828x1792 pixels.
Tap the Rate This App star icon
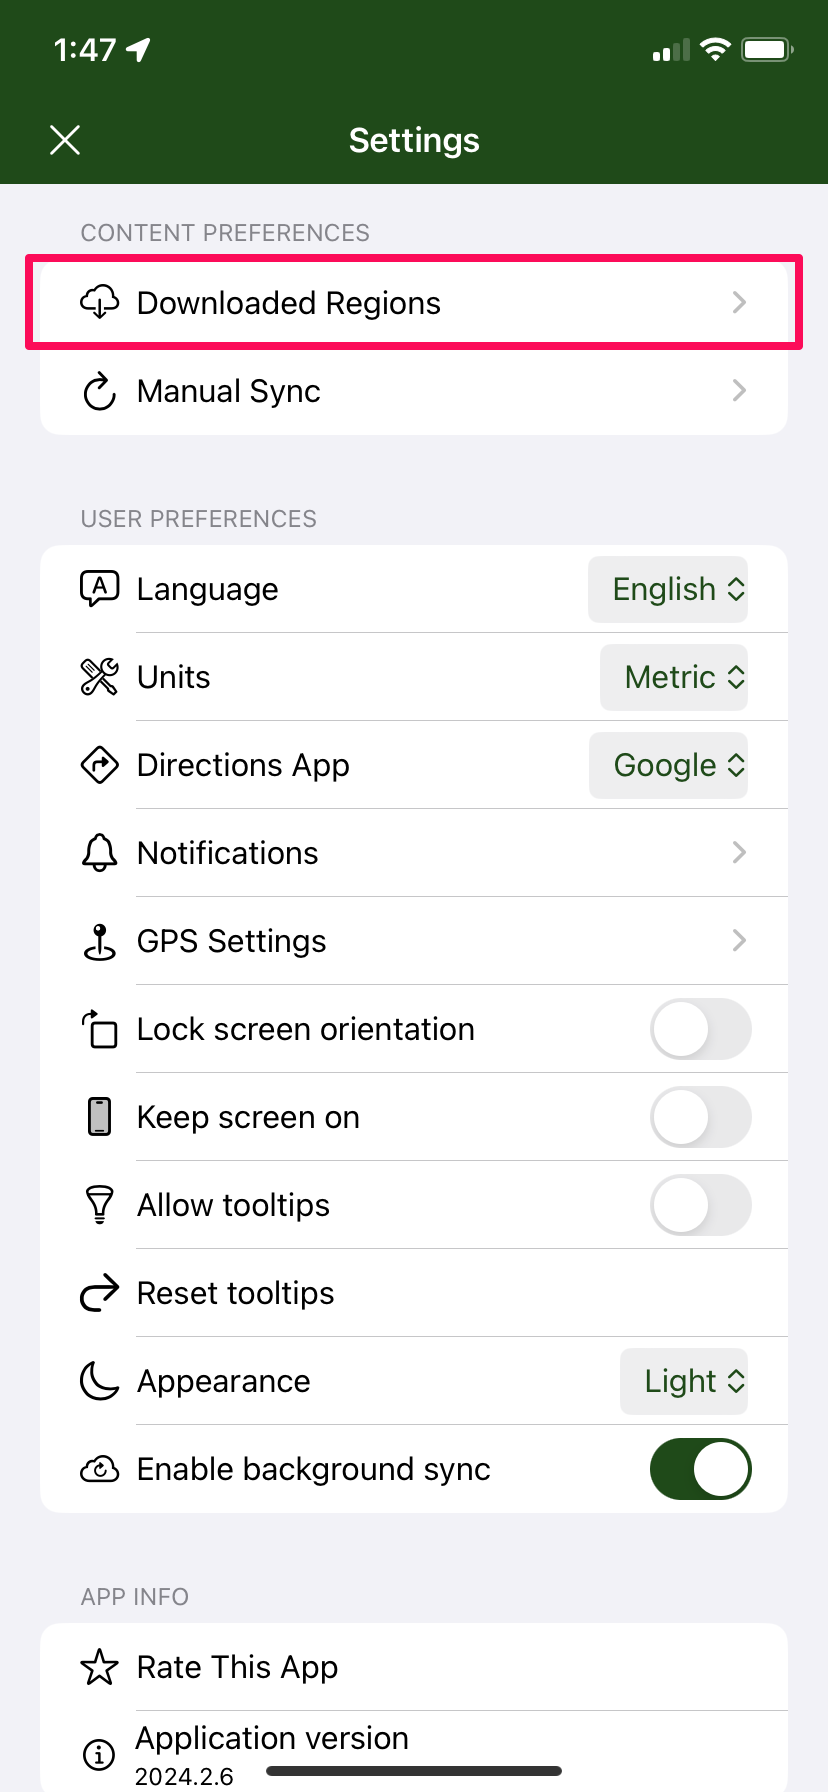coord(99,1667)
